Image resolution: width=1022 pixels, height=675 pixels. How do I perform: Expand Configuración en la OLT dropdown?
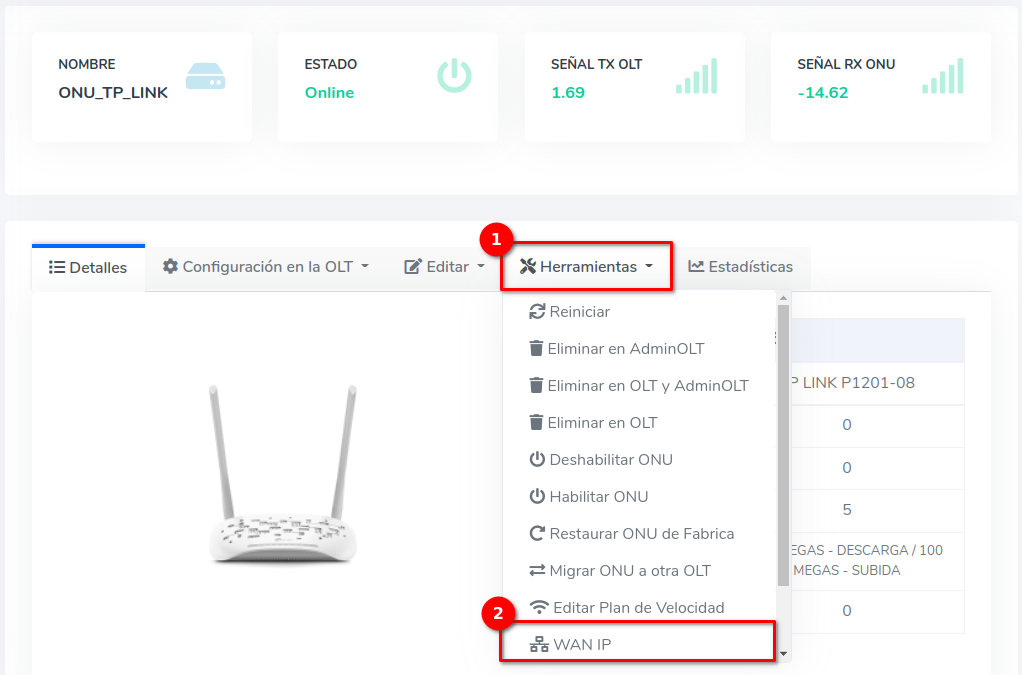(x=266, y=267)
